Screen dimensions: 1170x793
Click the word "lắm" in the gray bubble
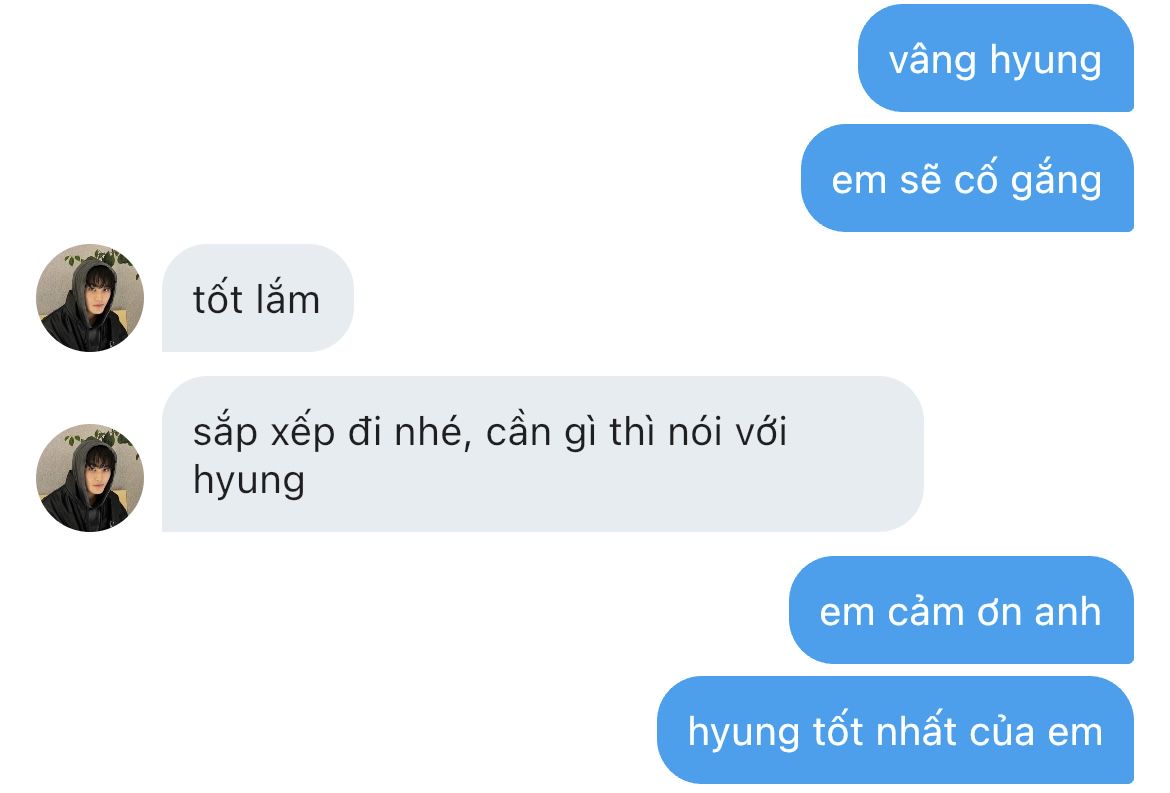(x=287, y=298)
